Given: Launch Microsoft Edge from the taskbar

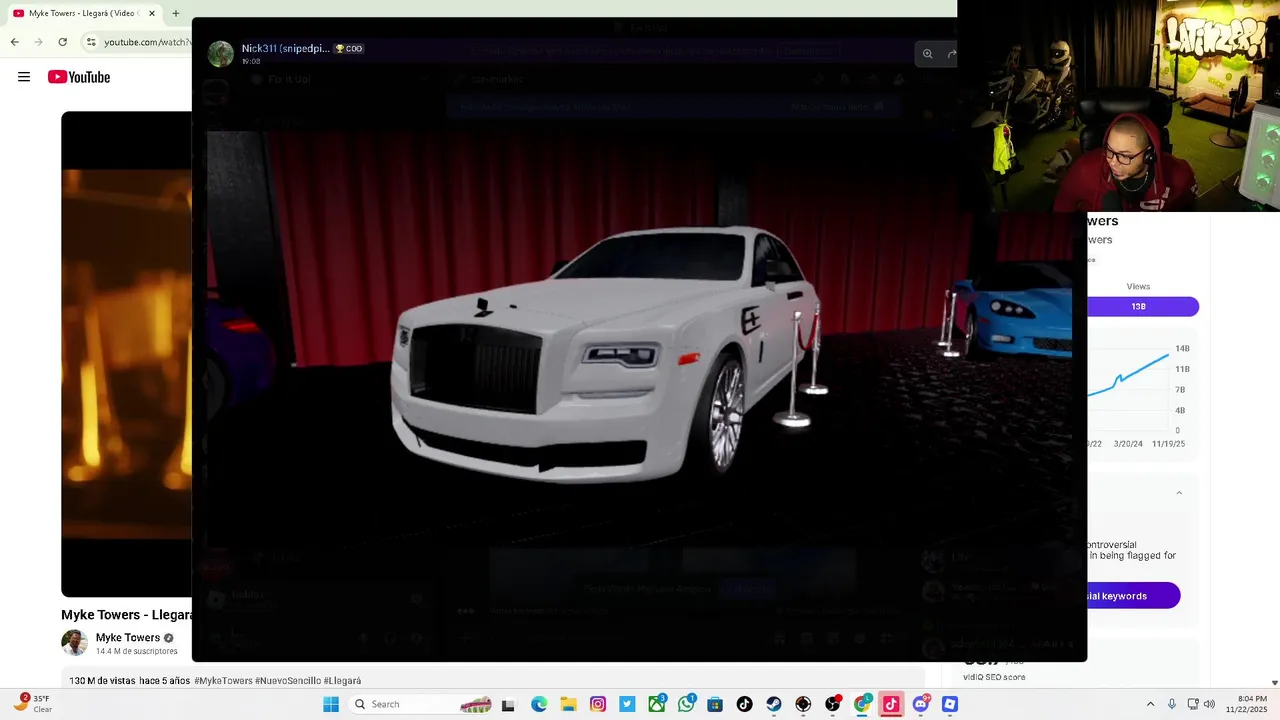Looking at the screenshot, I should (x=539, y=704).
